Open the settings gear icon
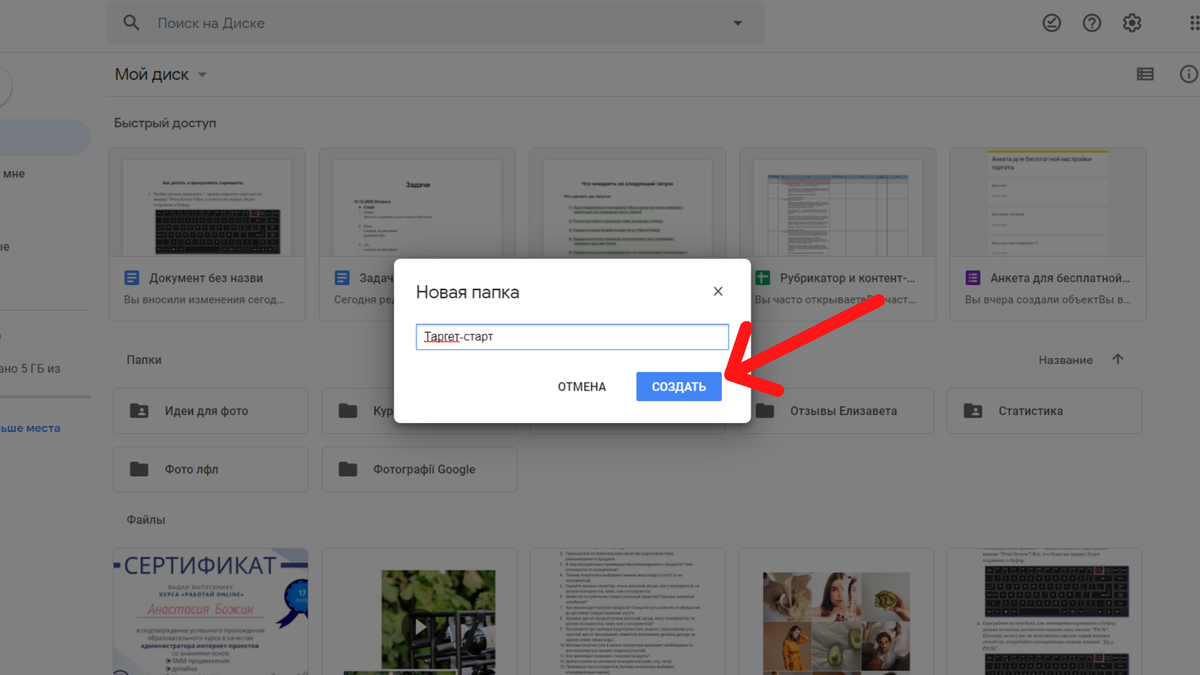Viewport: 1200px width, 675px height. [1131, 23]
